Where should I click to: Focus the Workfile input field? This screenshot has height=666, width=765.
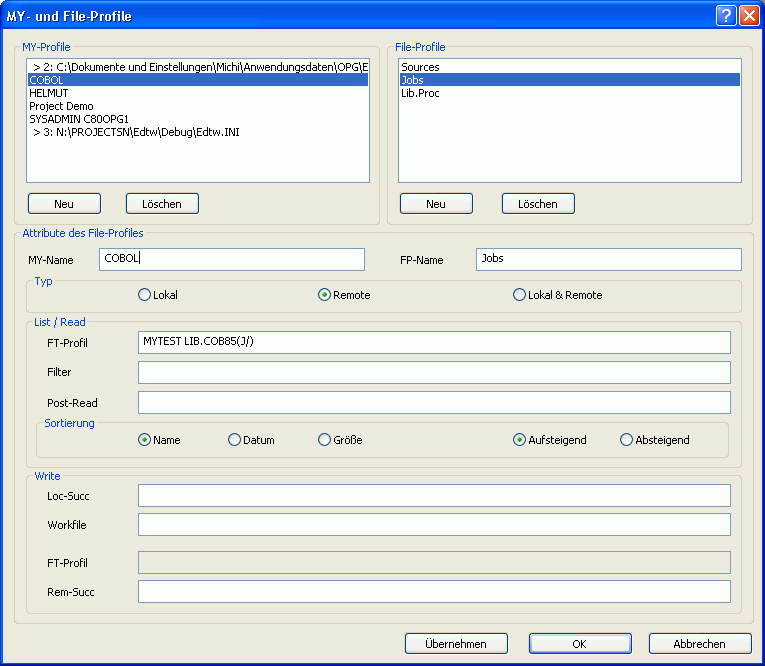434,525
